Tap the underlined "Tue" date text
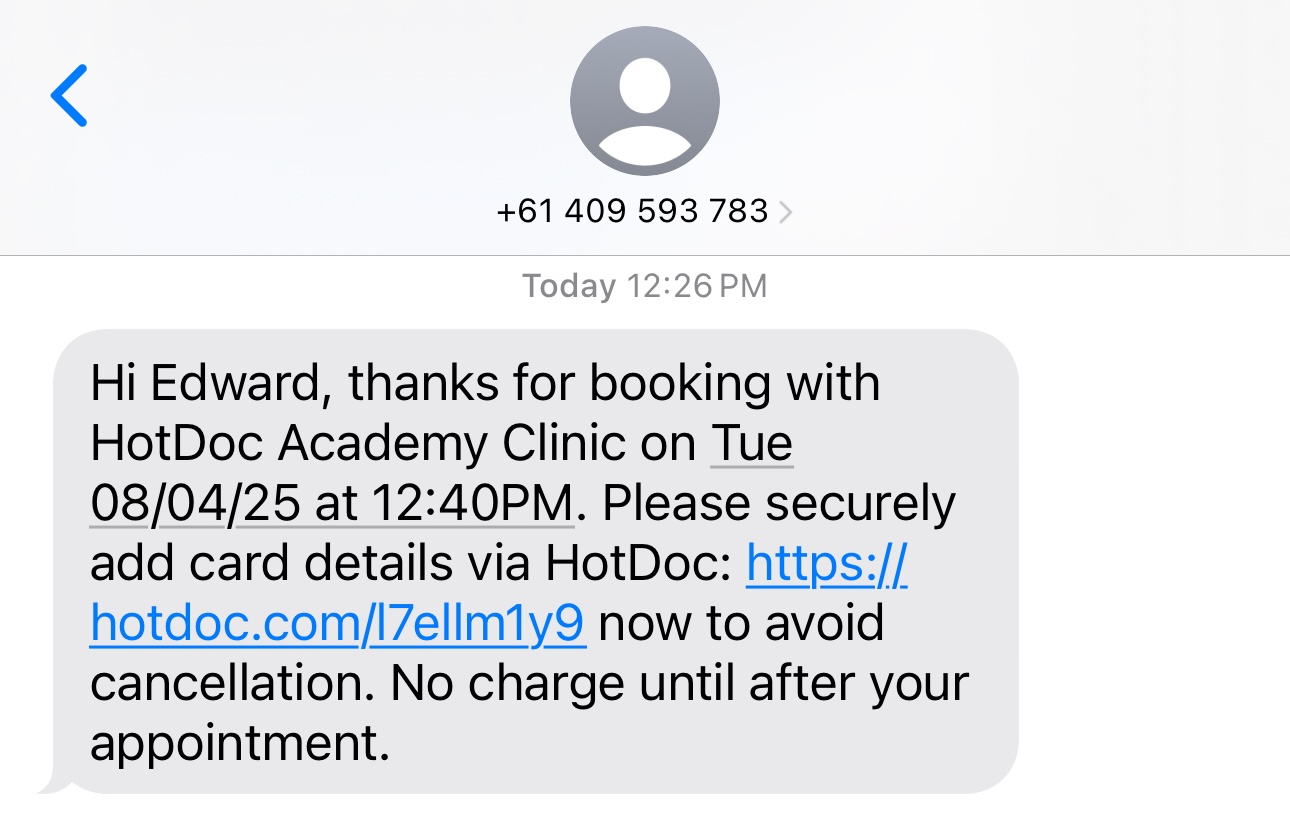 point(752,444)
